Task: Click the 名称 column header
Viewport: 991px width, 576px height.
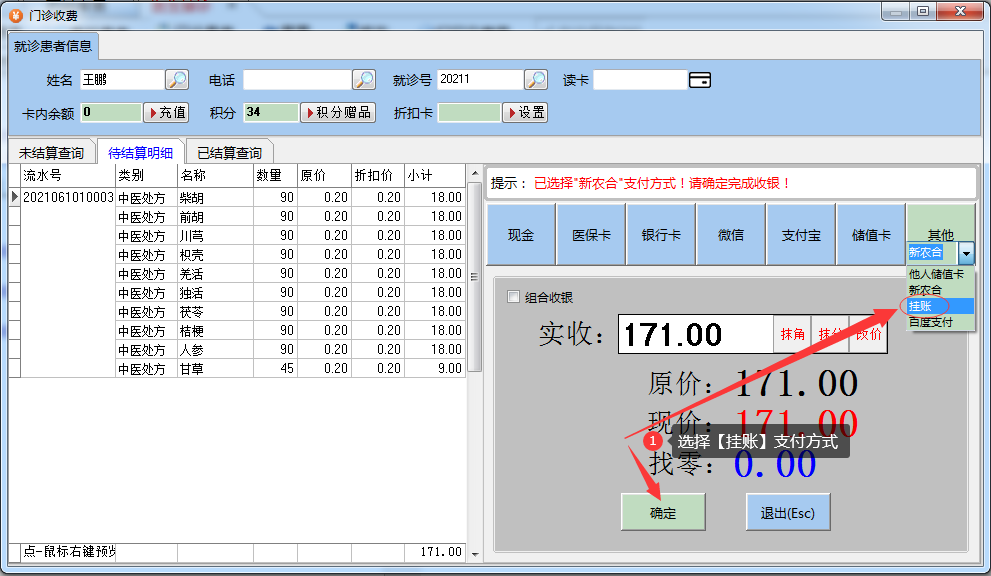Action: click(x=215, y=175)
